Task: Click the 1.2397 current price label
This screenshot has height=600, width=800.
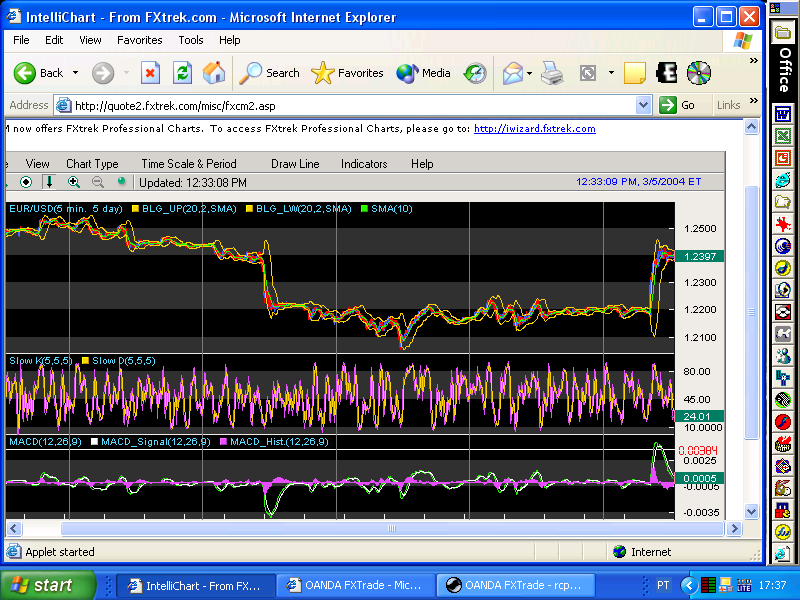Action: coord(699,256)
